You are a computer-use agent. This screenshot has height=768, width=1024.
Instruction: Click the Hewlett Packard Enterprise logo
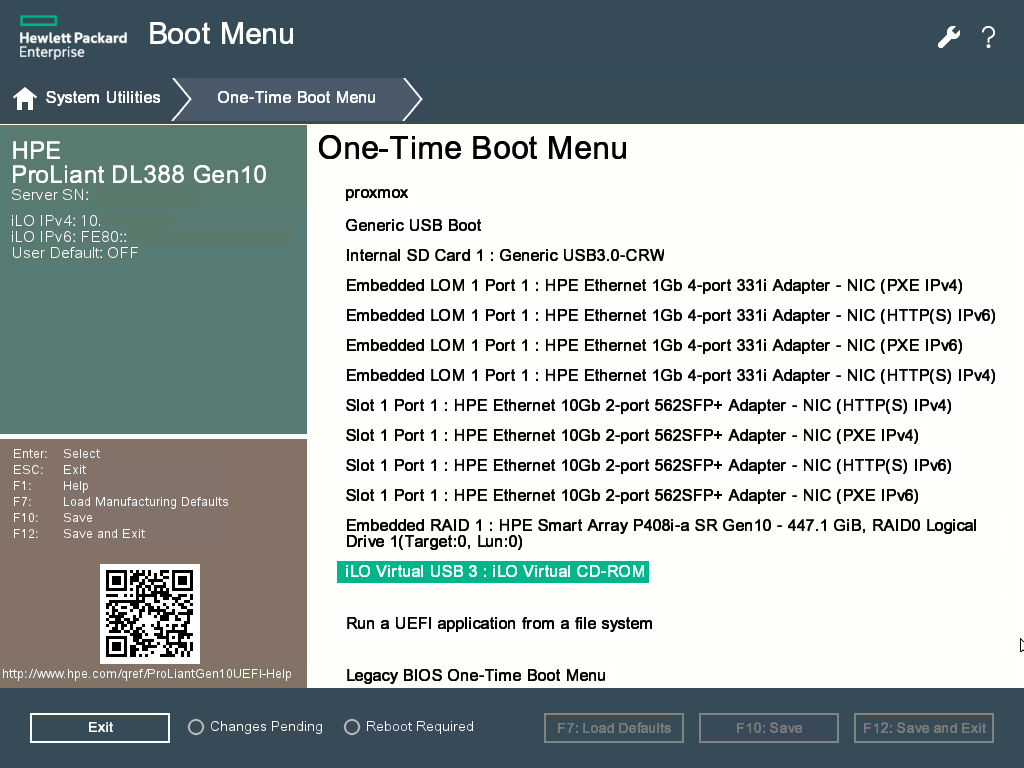pyautogui.click(x=73, y=37)
